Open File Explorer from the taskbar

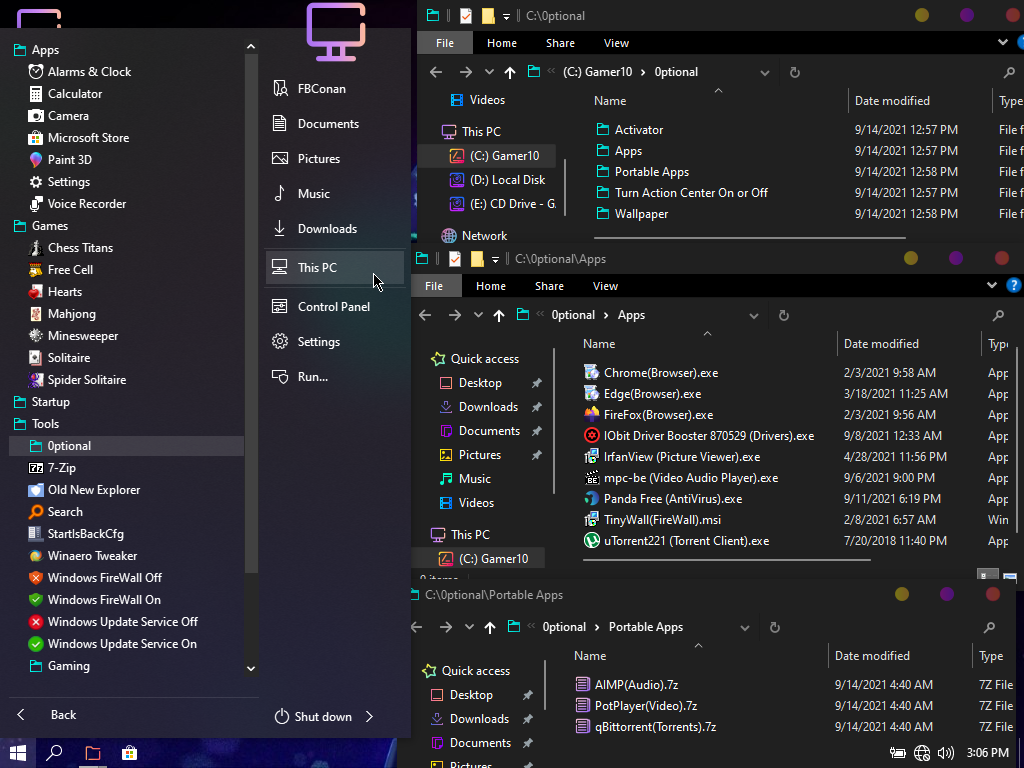pyautogui.click(x=93, y=753)
